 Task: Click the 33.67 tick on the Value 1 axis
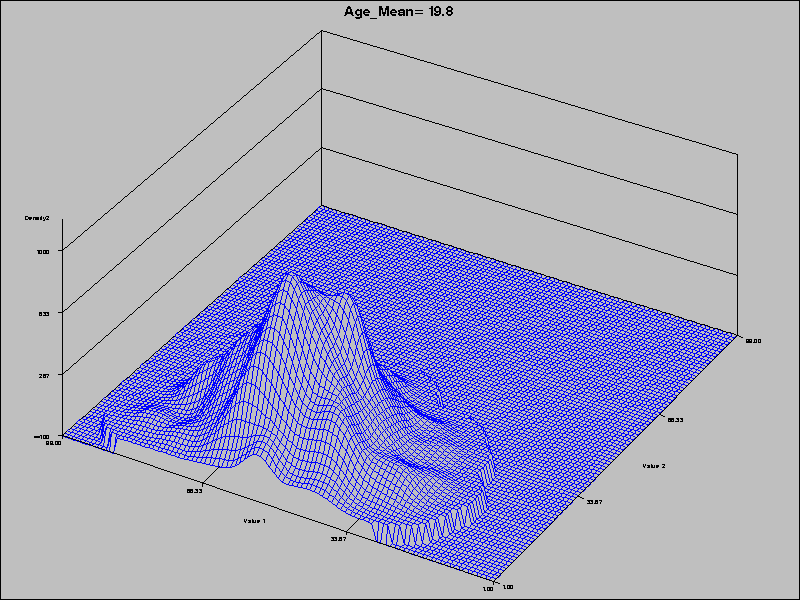(x=337, y=539)
